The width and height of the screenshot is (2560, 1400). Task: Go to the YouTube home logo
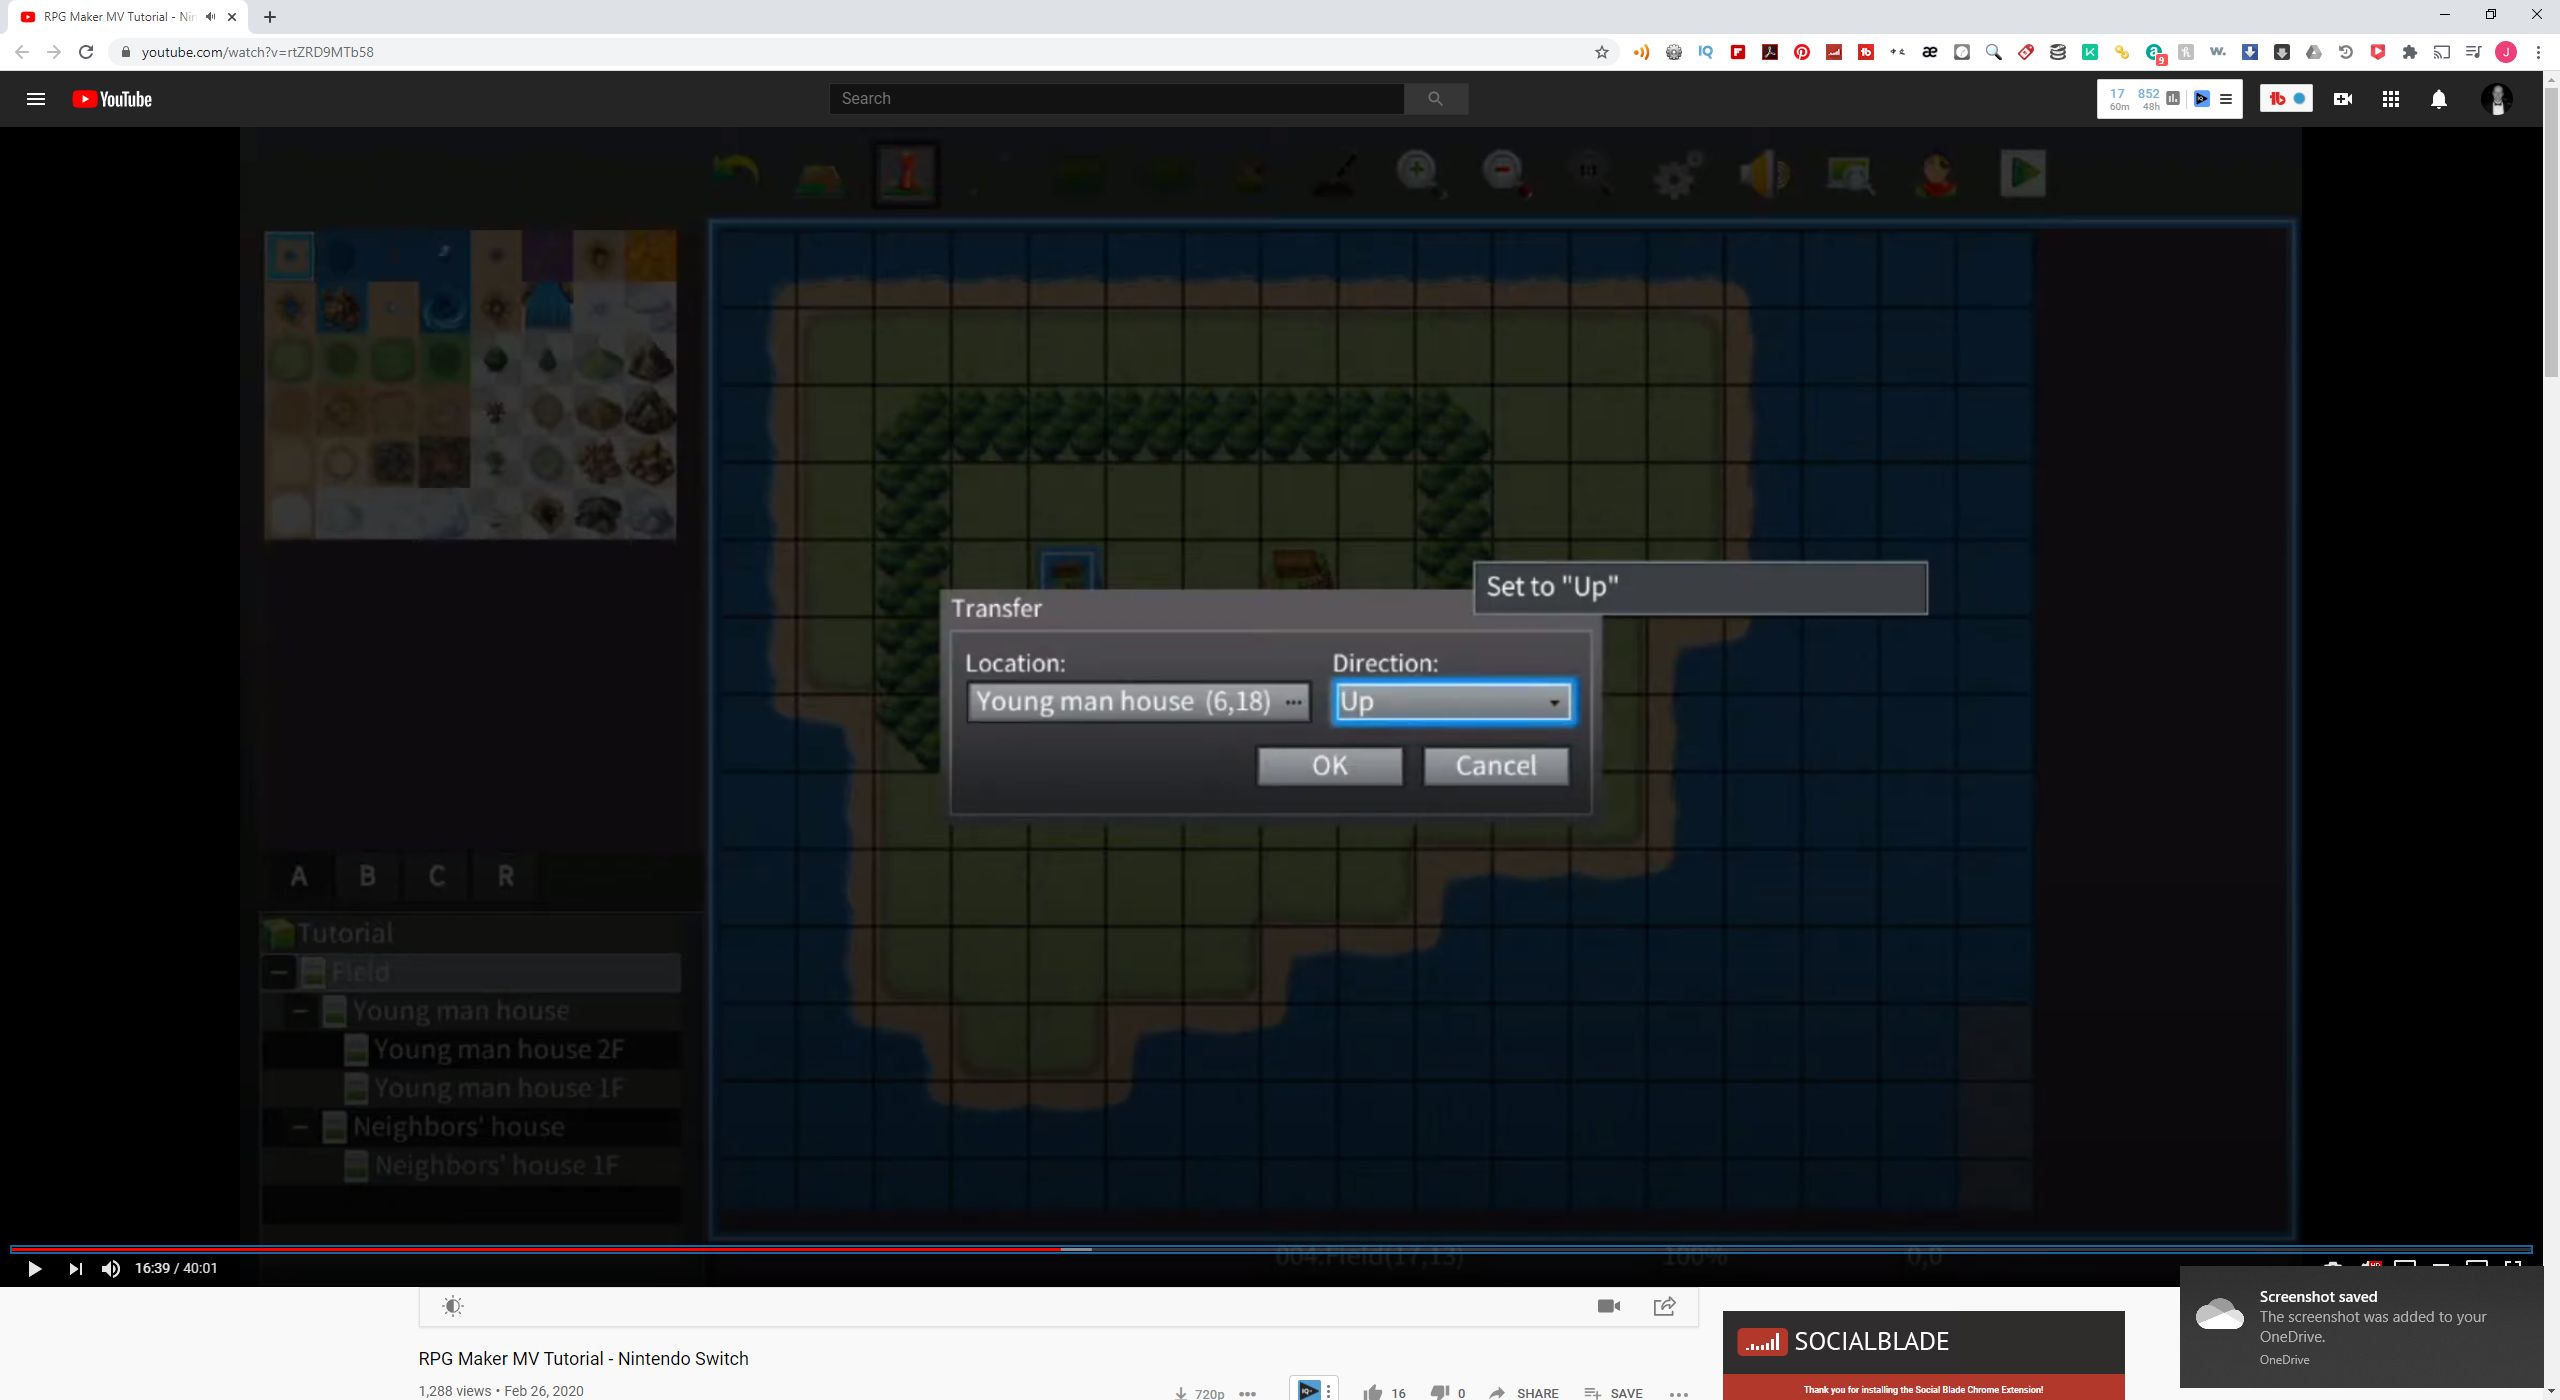point(112,99)
